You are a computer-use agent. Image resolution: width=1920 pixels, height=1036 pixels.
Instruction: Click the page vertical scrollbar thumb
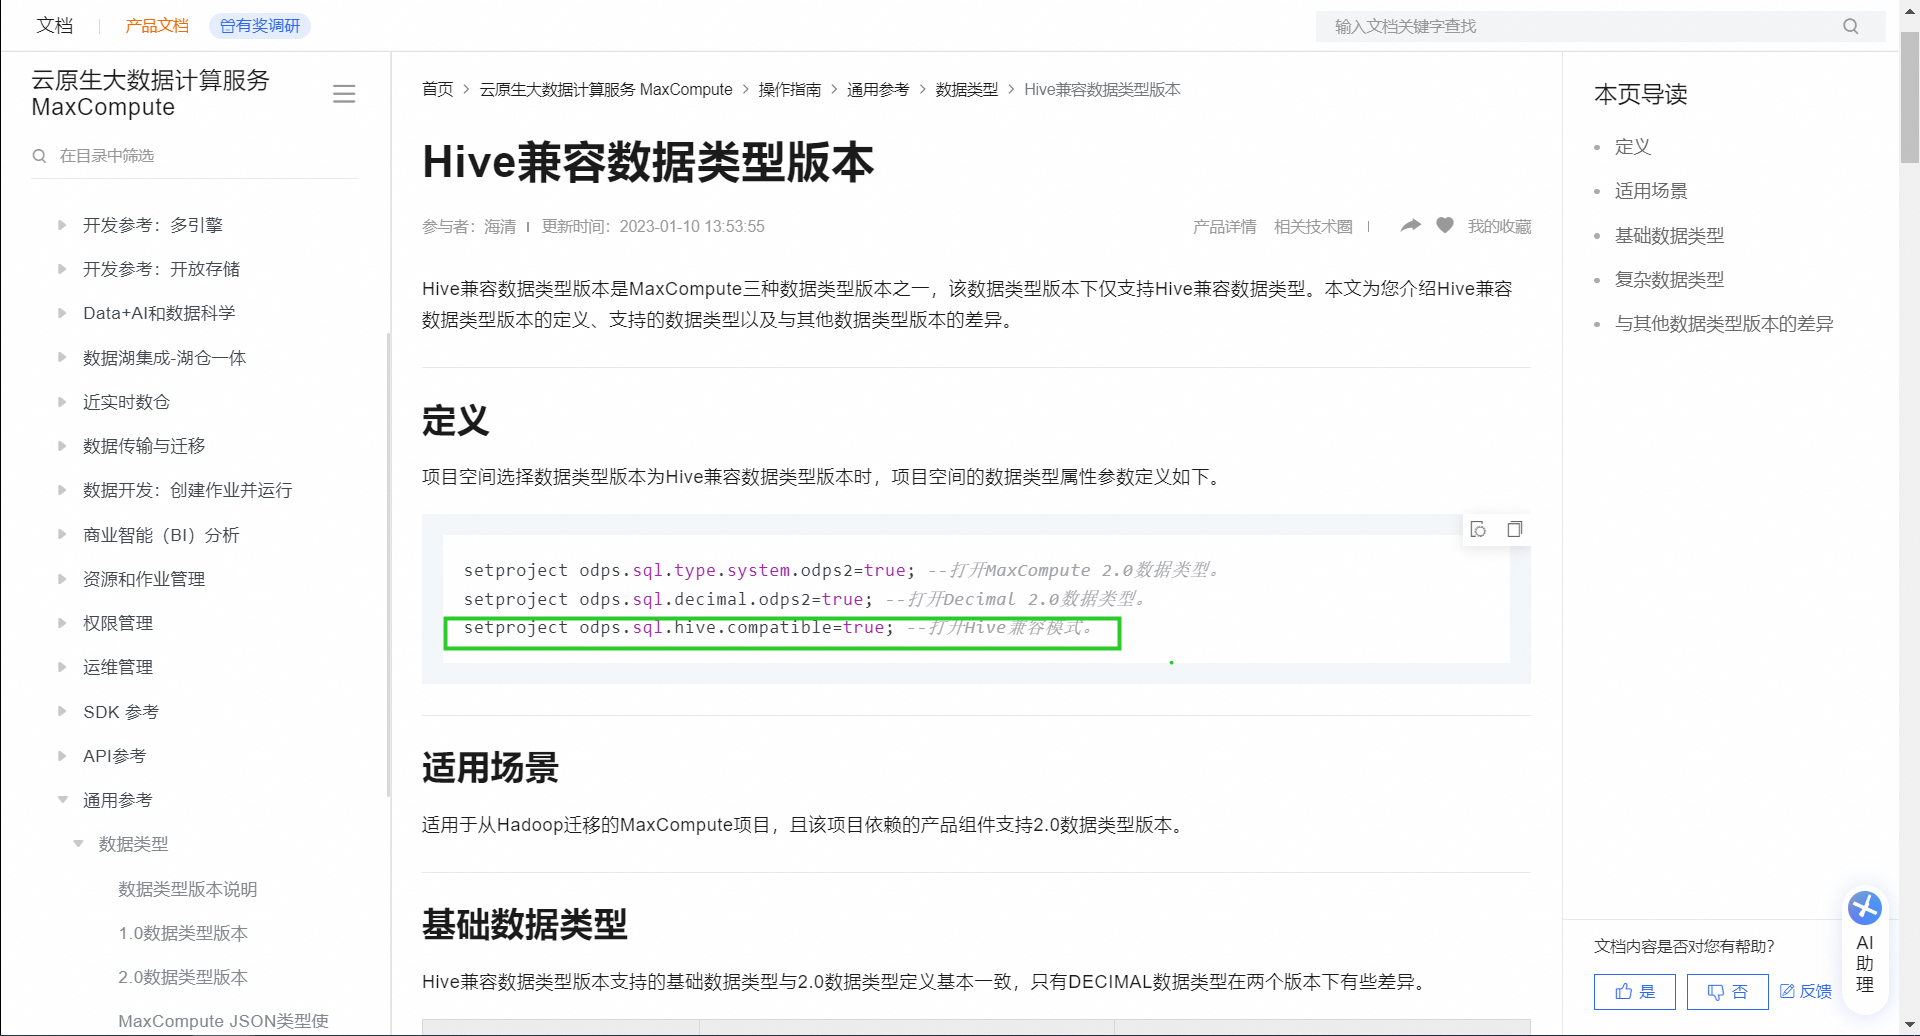click(1910, 97)
